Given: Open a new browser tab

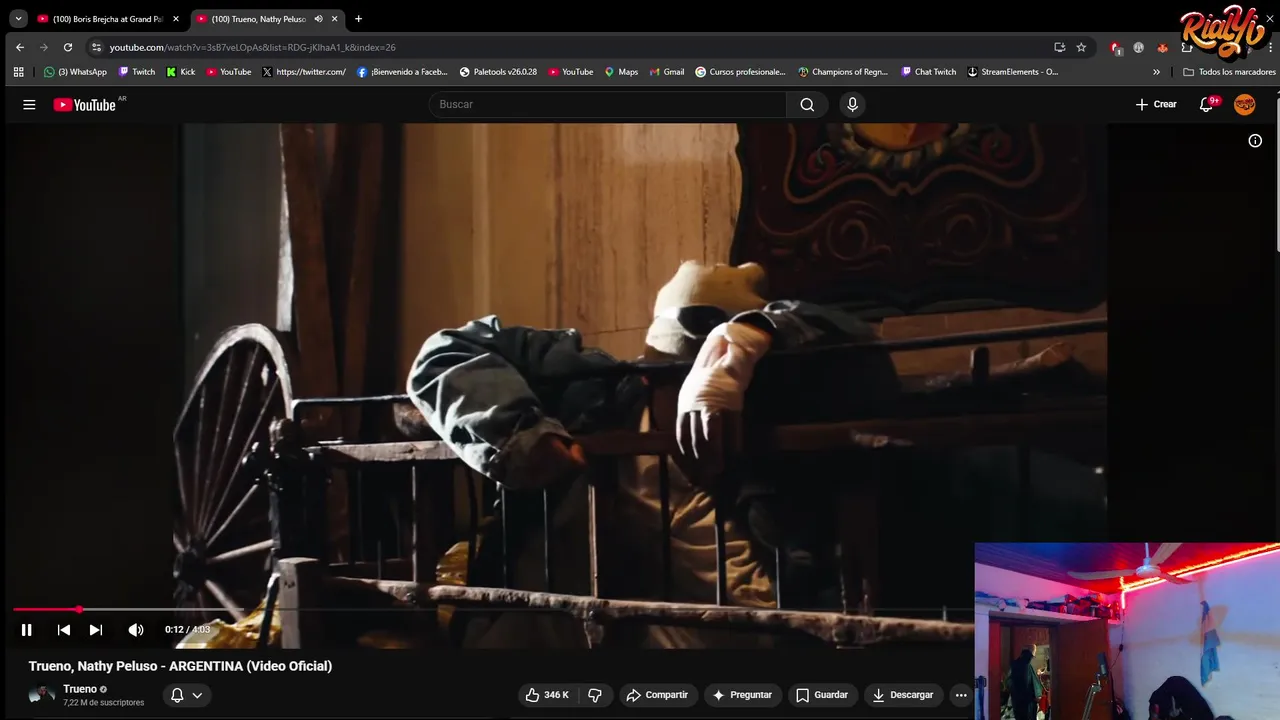Looking at the screenshot, I should click(x=358, y=19).
